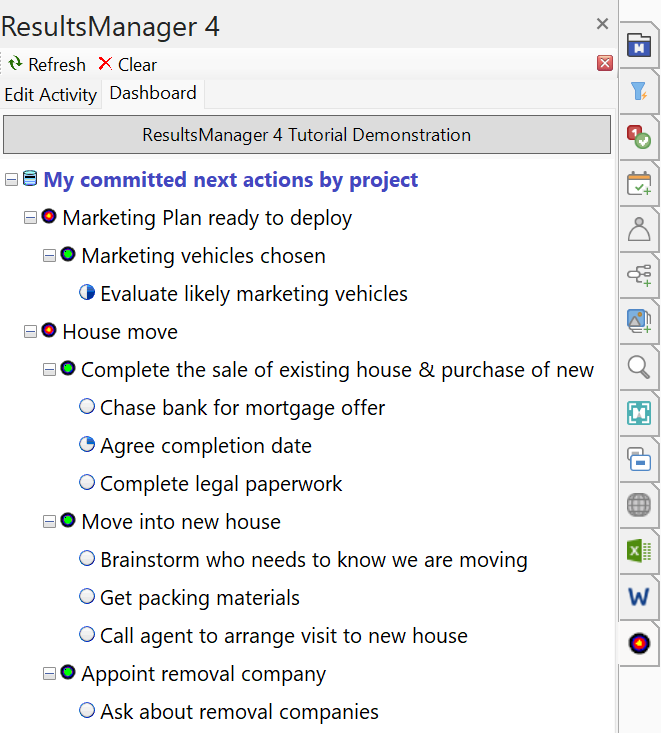Screen dimensions: 661x733
Task: Click task circle for Get packing materials
Action: tap(87, 596)
